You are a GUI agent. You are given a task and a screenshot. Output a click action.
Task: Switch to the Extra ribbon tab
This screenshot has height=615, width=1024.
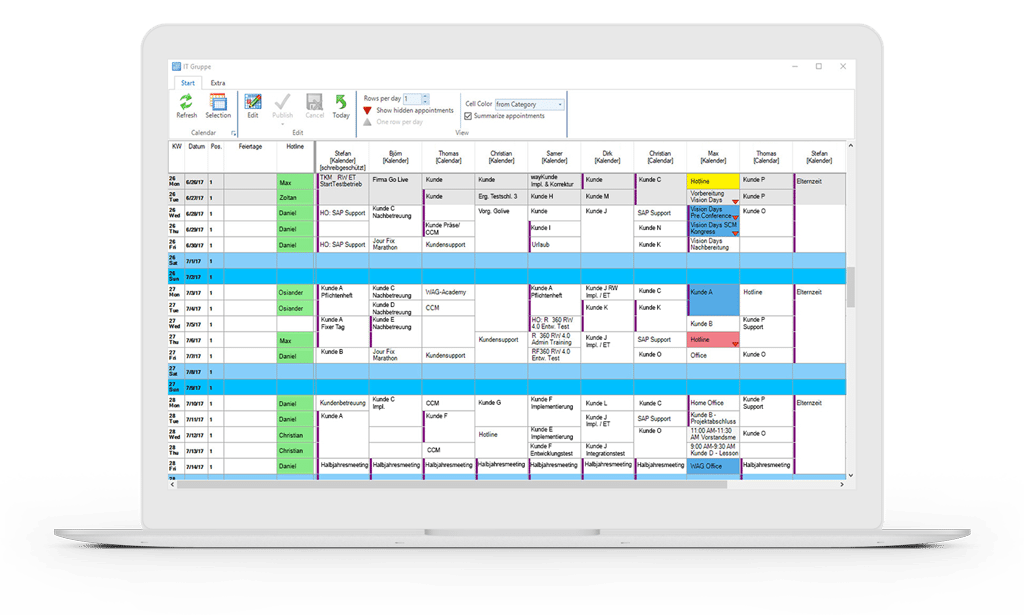pyautogui.click(x=218, y=83)
